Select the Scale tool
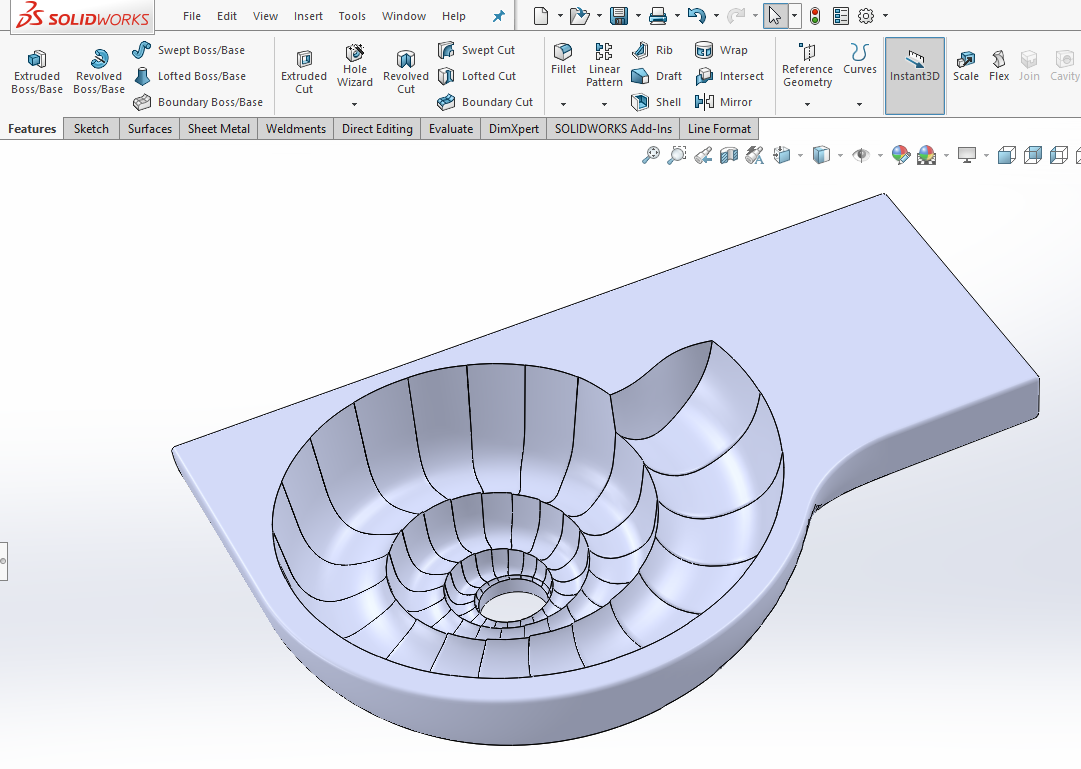 [965, 67]
